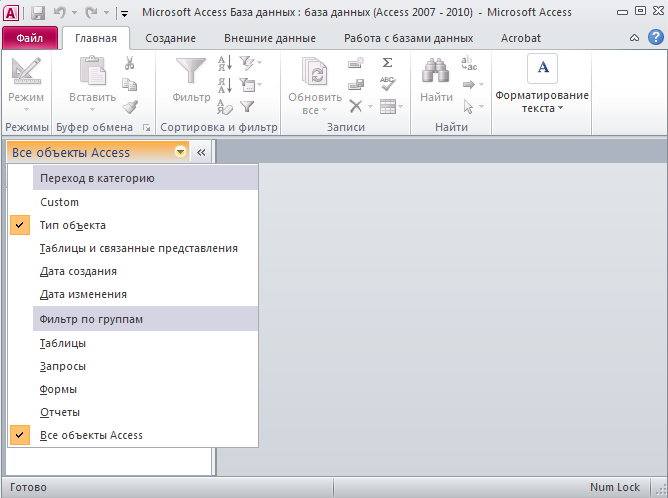
Task: Open the Внешние данные tab
Action: [270, 38]
